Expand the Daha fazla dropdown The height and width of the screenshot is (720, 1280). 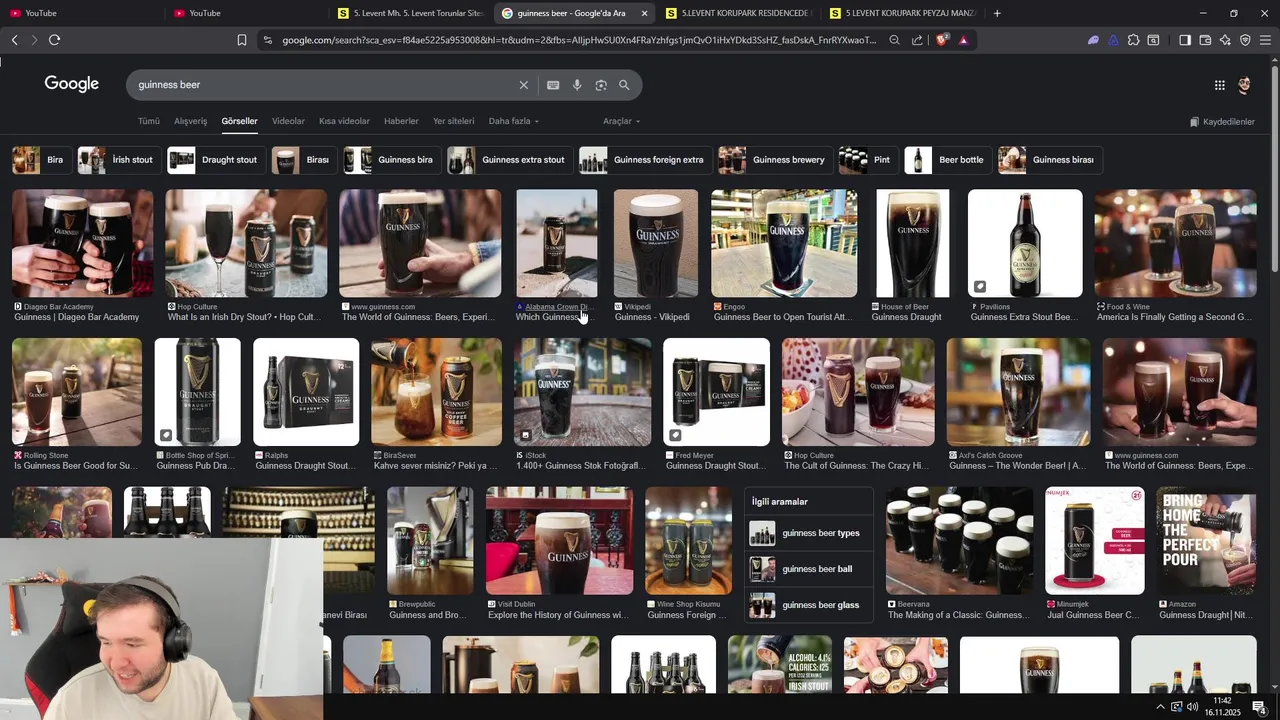[513, 121]
